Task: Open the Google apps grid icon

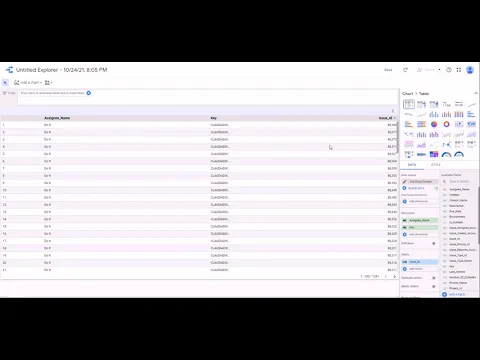Action: [459, 70]
